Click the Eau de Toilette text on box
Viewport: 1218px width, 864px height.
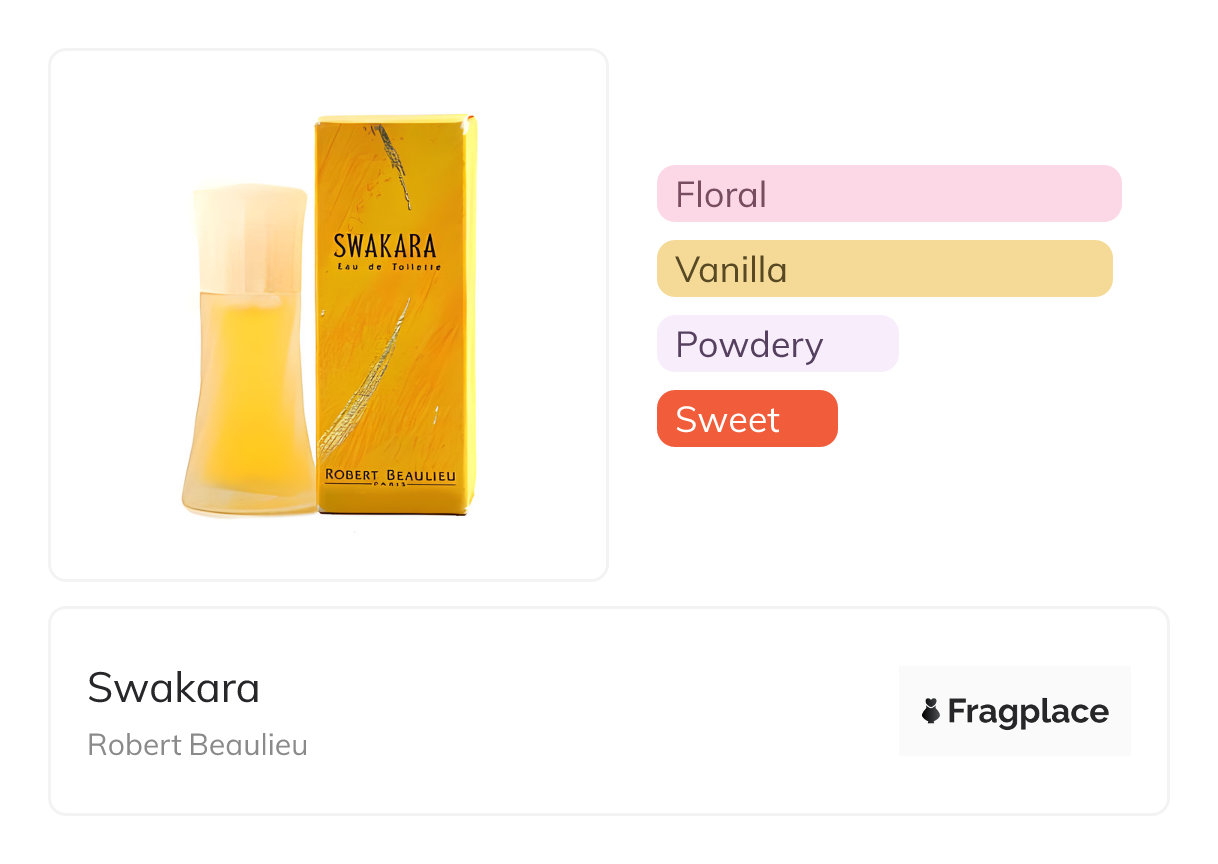click(387, 267)
